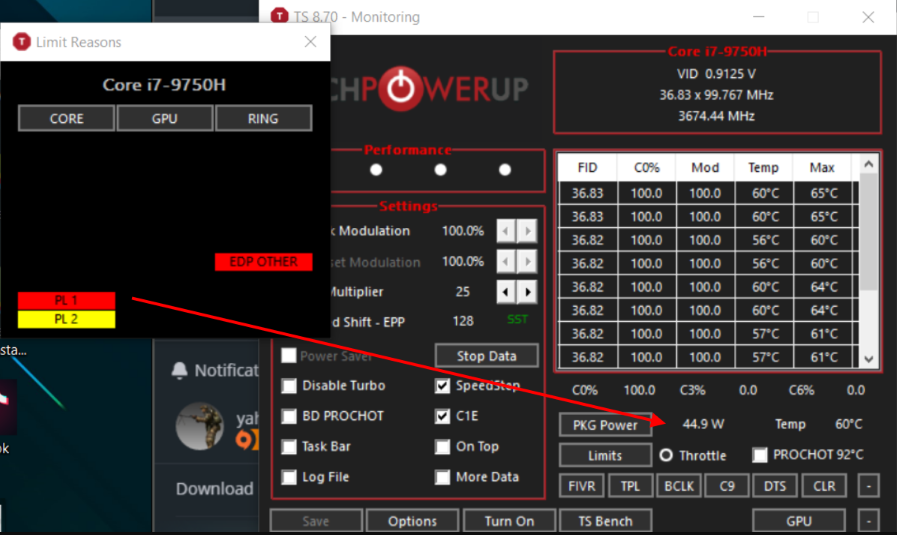Open the Options button
The image size is (897, 535).
[x=412, y=521]
